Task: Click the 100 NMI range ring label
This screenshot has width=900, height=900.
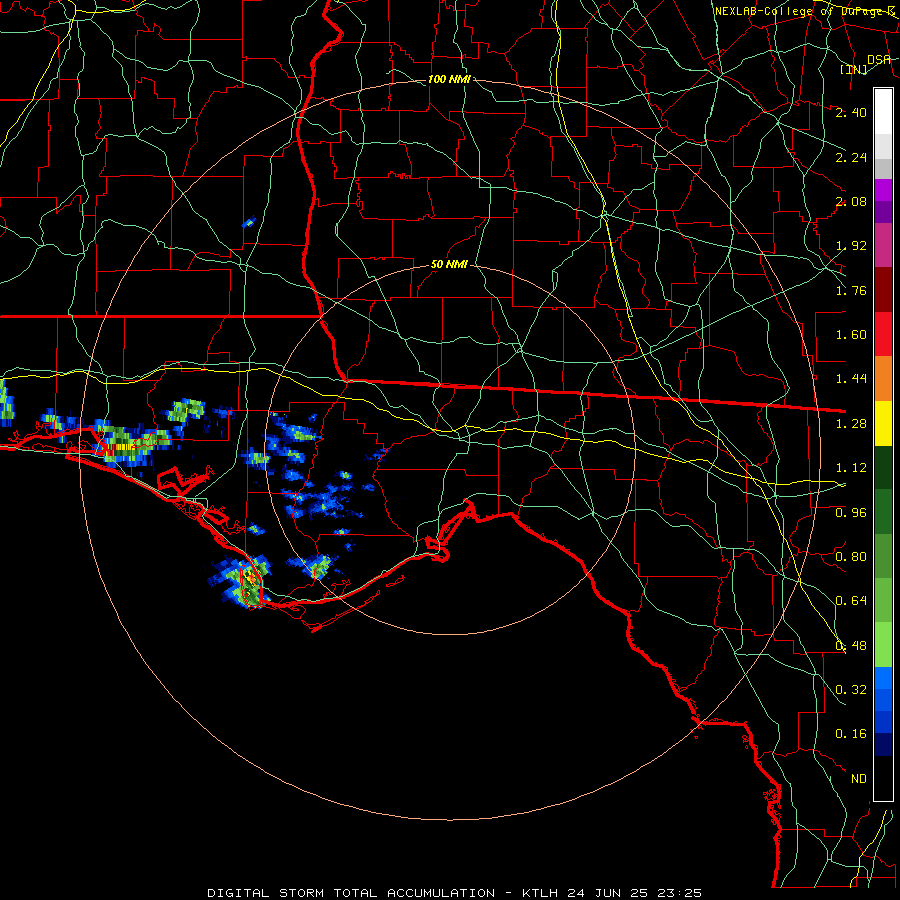Action: [x=449, y=79]
